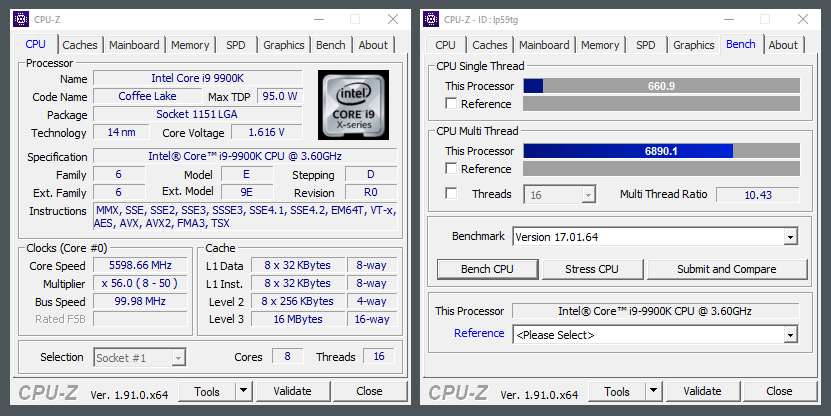The width and height of the screenshot is (831, 416).
Task: Tick the Threads checkbox in Bench window
Action: tap(451, 193)
